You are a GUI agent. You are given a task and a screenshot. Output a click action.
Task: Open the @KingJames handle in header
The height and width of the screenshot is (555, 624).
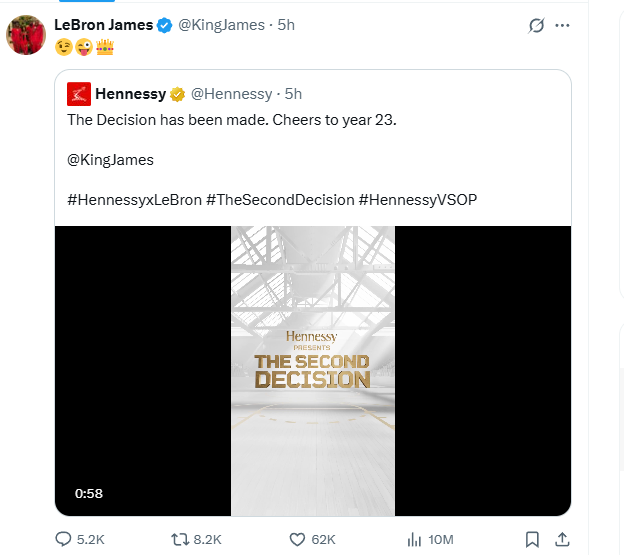pyautogui.click(x=221, y=24)
